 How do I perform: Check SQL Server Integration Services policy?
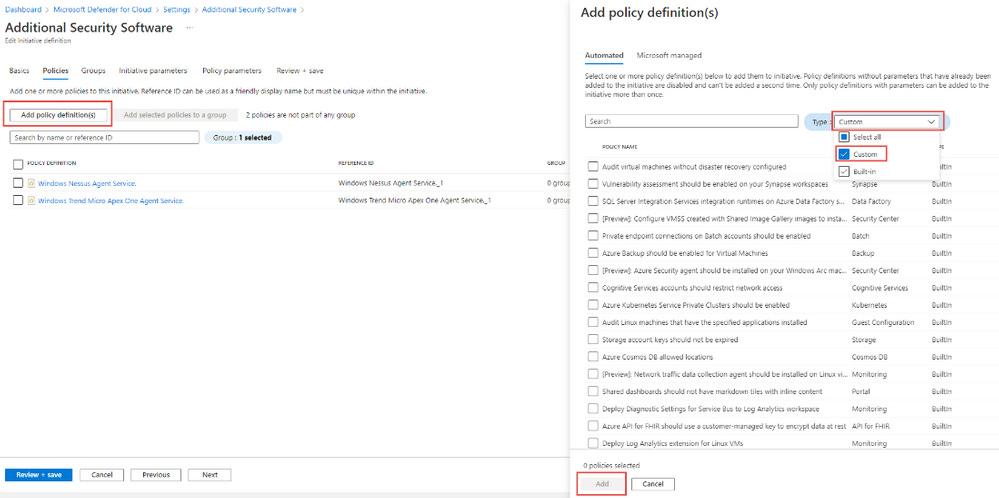[593, 201]
